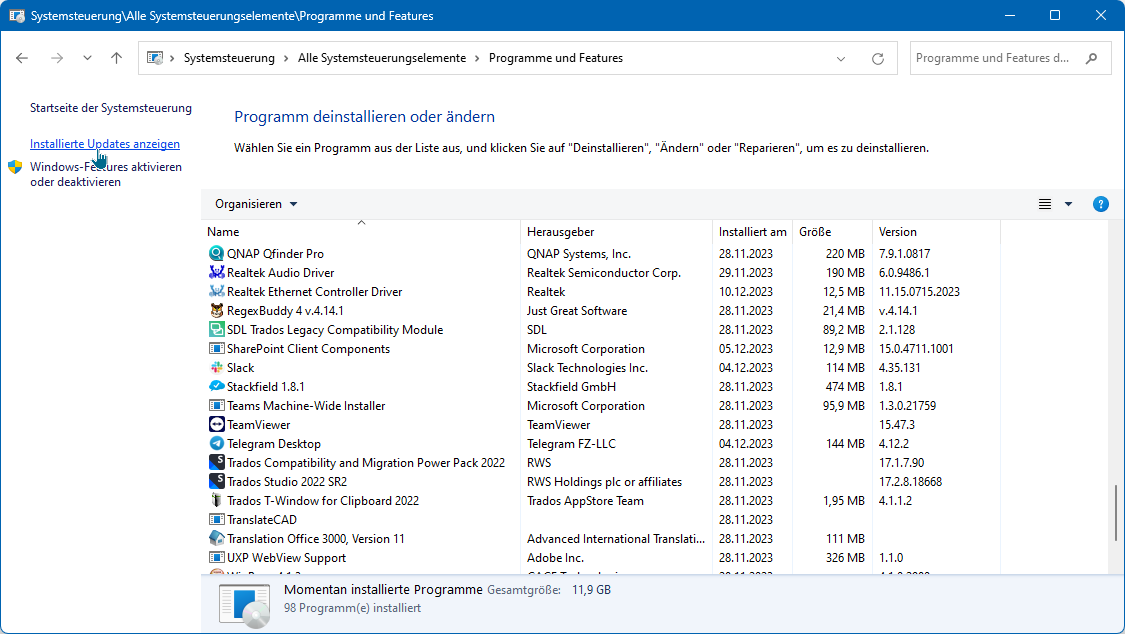The height and width of the screenshot is (634, 1125).
Task: Select Slack Technologies Inc. publisher cell
Action: click(x=587, y=368)
